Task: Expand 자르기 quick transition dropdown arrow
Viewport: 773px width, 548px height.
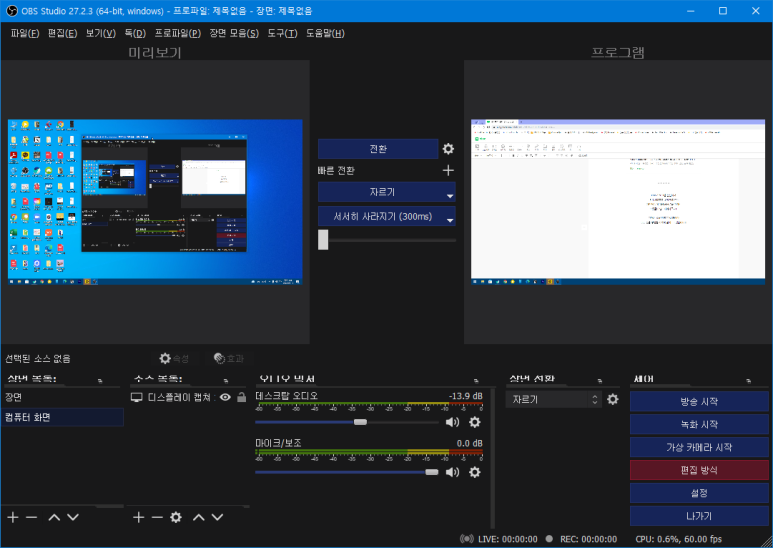Action: click(450, 196)
